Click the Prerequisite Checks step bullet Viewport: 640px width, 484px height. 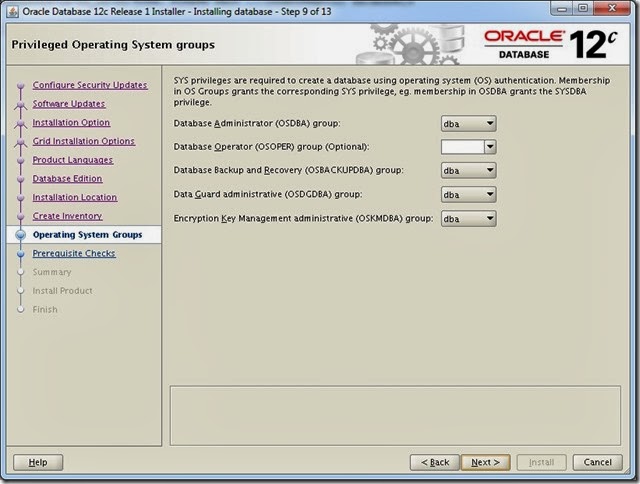coord(21,254)
